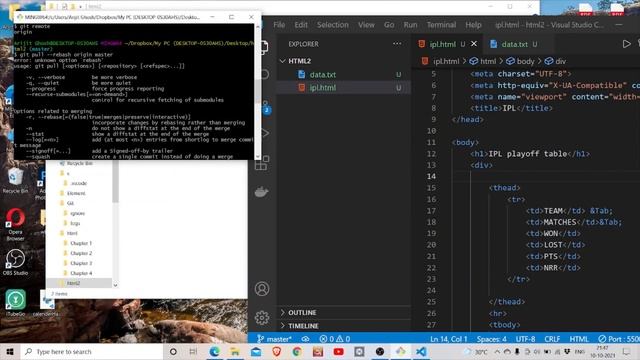This screenshot has height=360, width=640.
Task: Open the Extensions view in activity bar
Action: coord(262,162)
